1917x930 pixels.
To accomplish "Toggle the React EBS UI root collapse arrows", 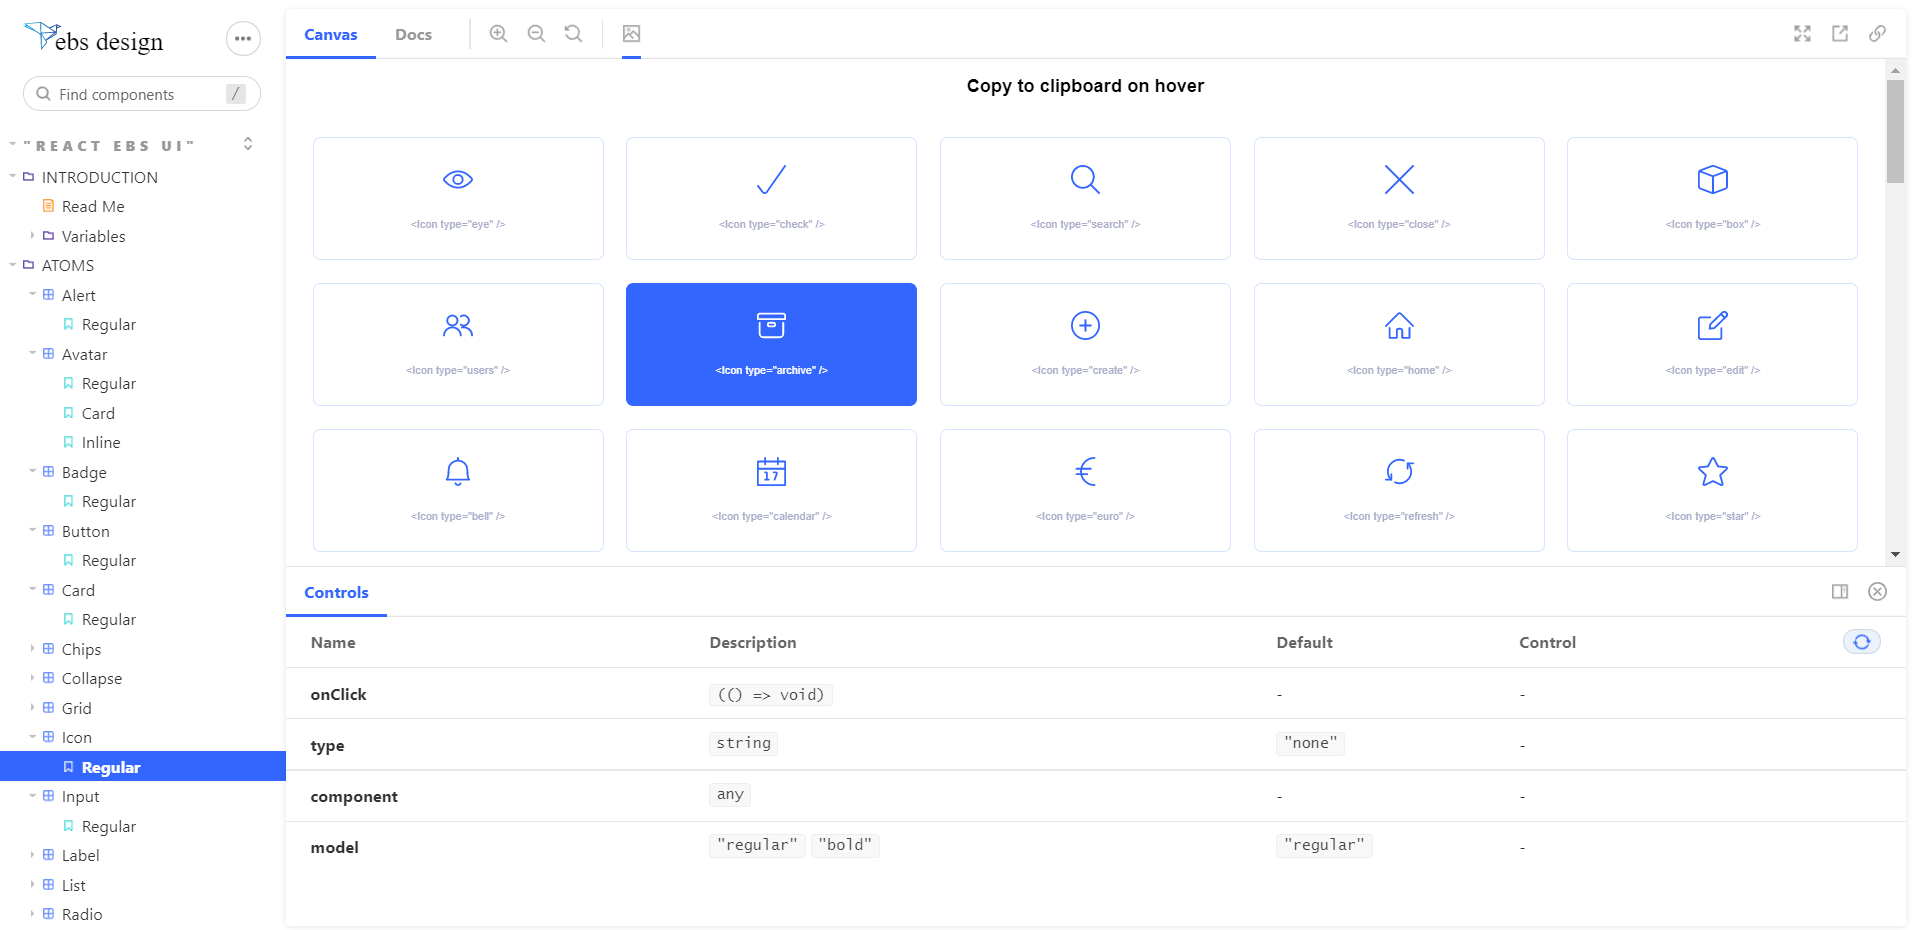I will pyautogui.click(x=248, y=144).
